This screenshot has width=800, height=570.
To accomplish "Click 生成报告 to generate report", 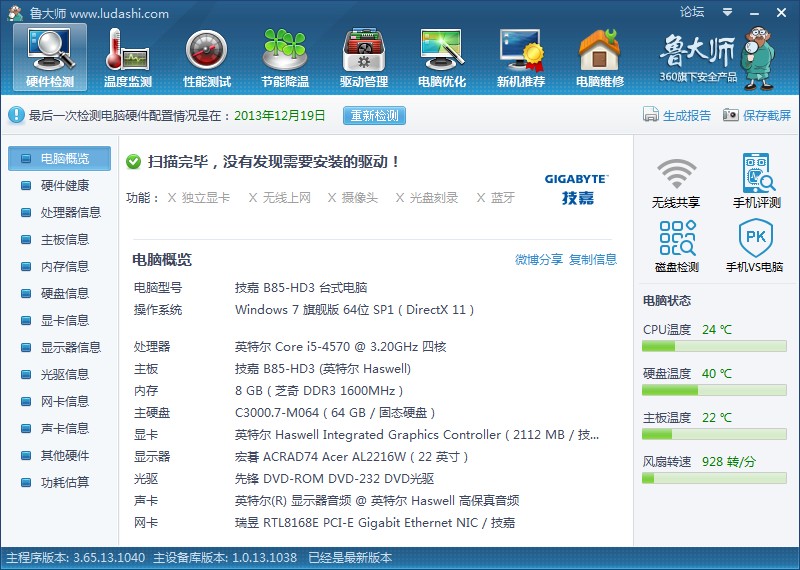I will click(677, 116).
